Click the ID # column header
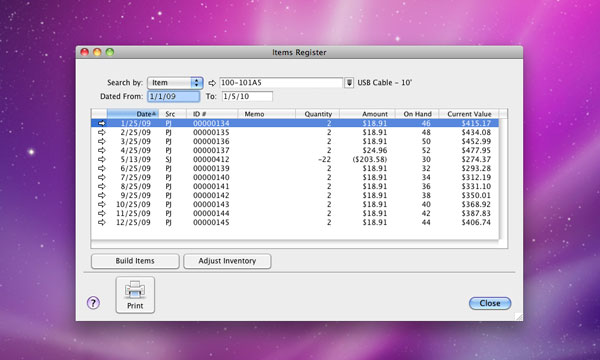The width and height of the screenshot is (600, 360). pyautogui.click(x=212, y=114)
